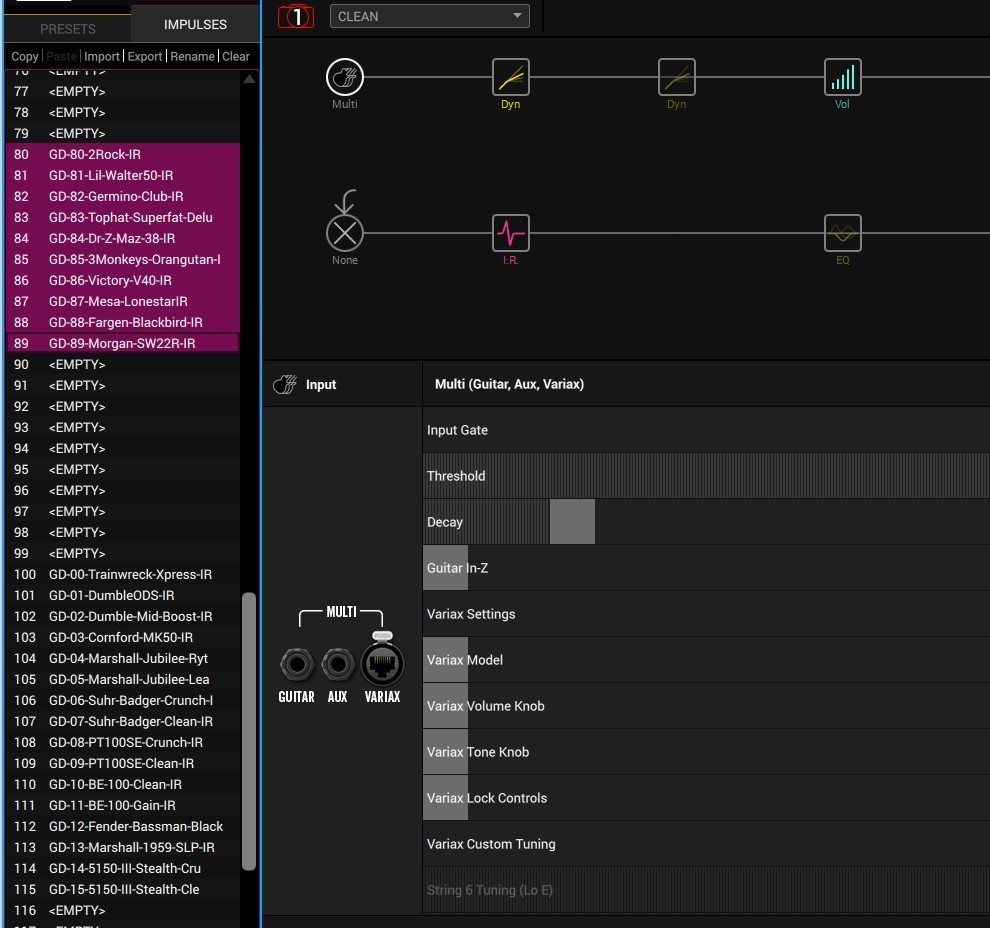Screen dimensions: 990x928
Task: Select impulse GD-82-Germino-Club-IR
Action: (122, 196)
